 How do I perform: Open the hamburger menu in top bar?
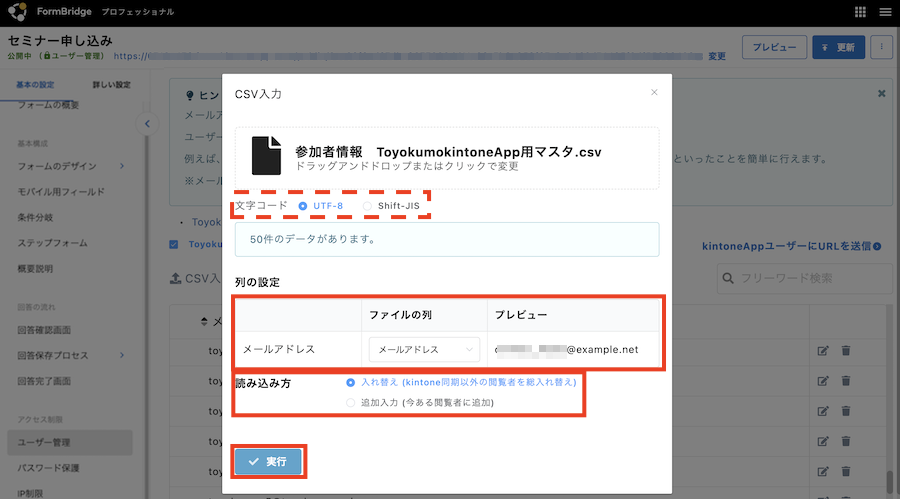(x=885, y=12)
